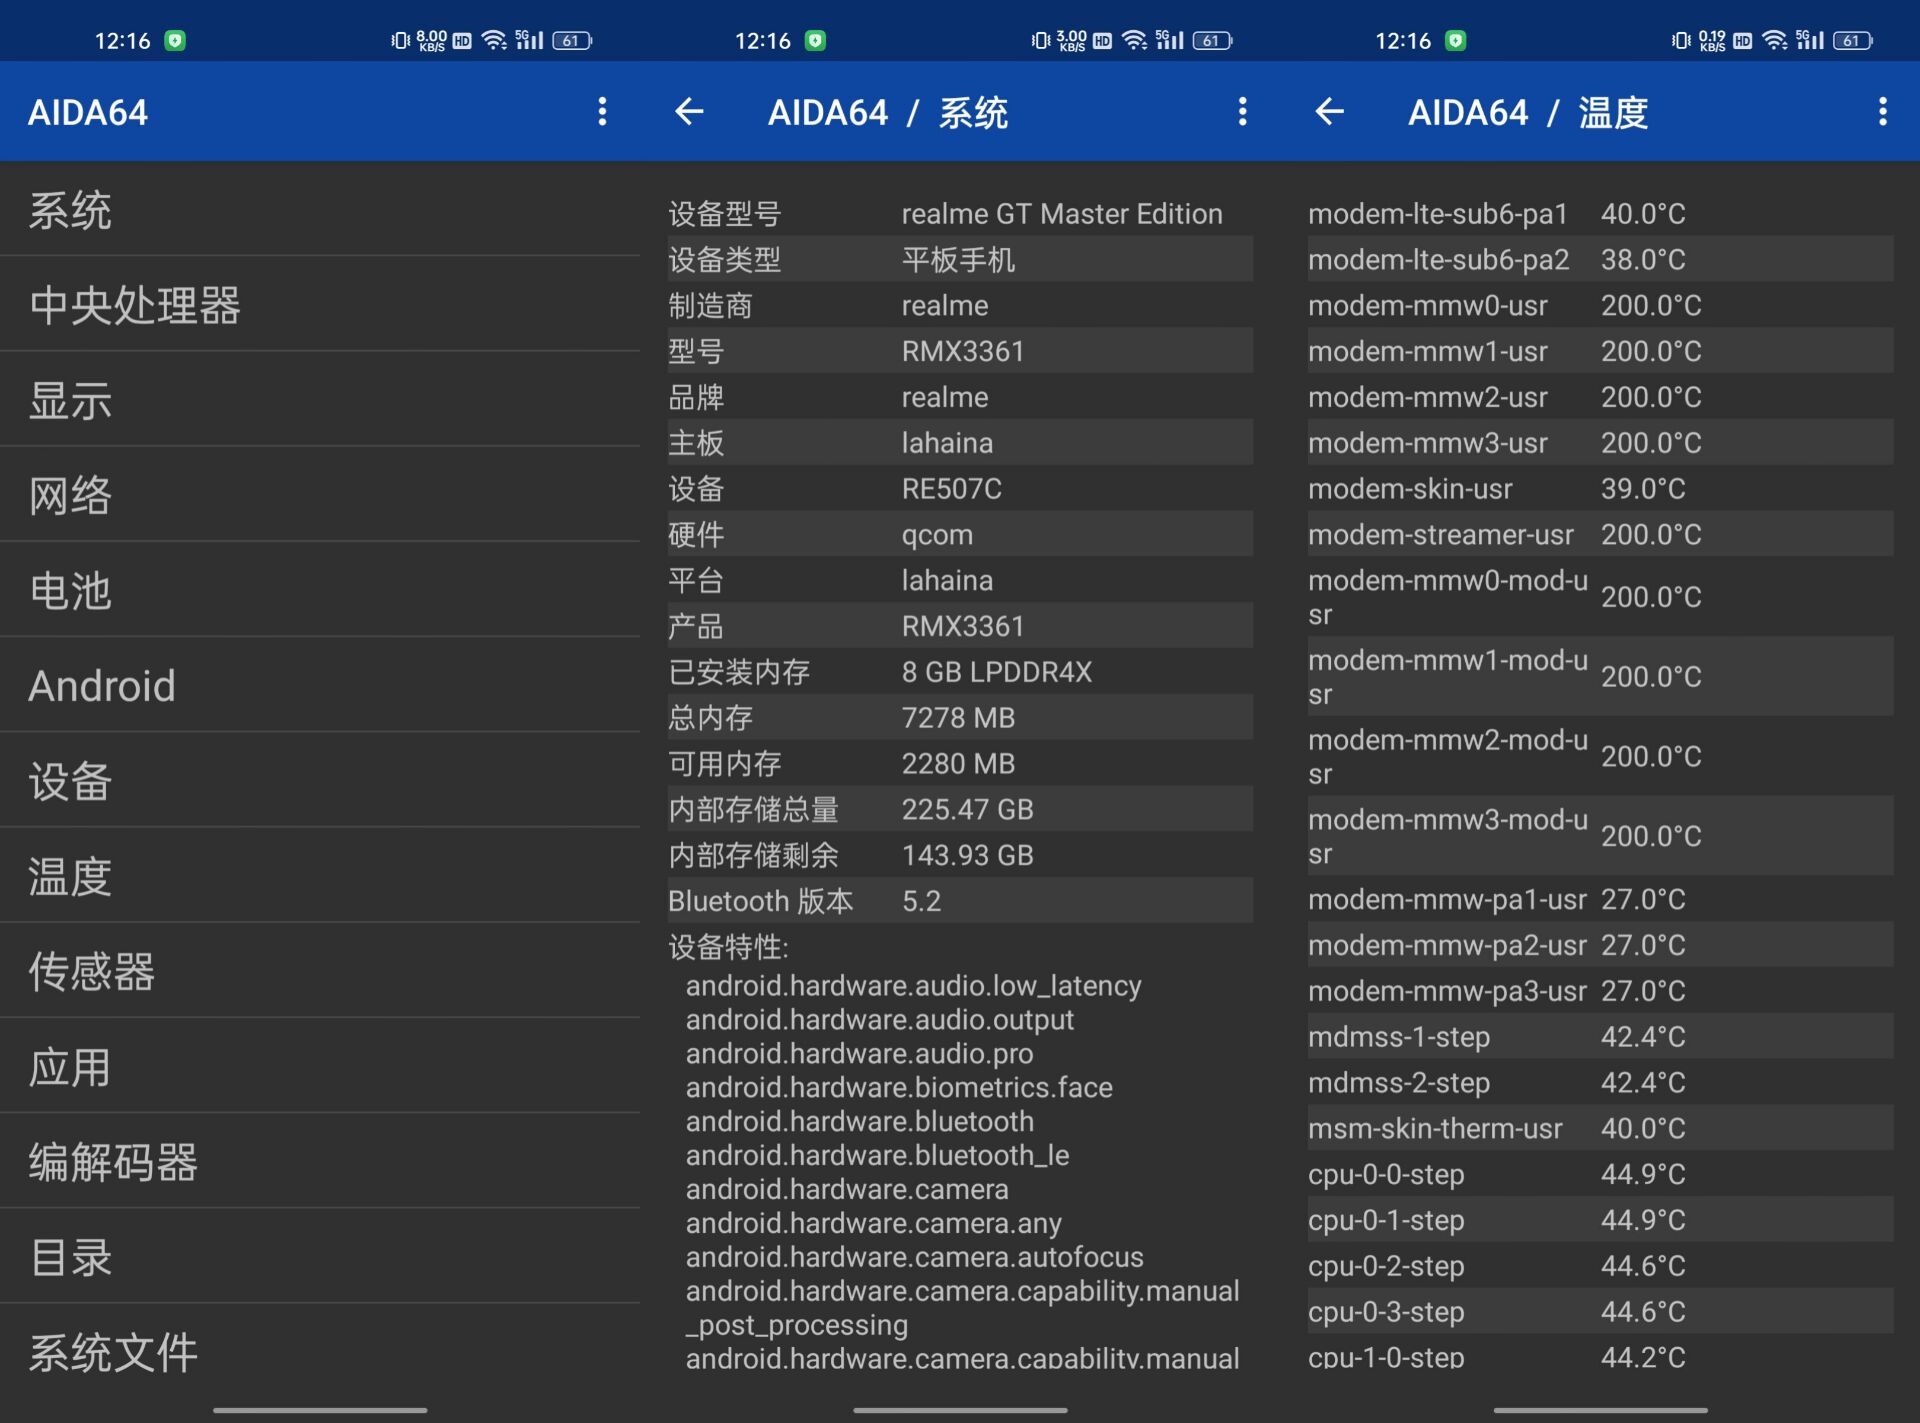Tap back arrow in the 系统 screen

pos(689,111)
